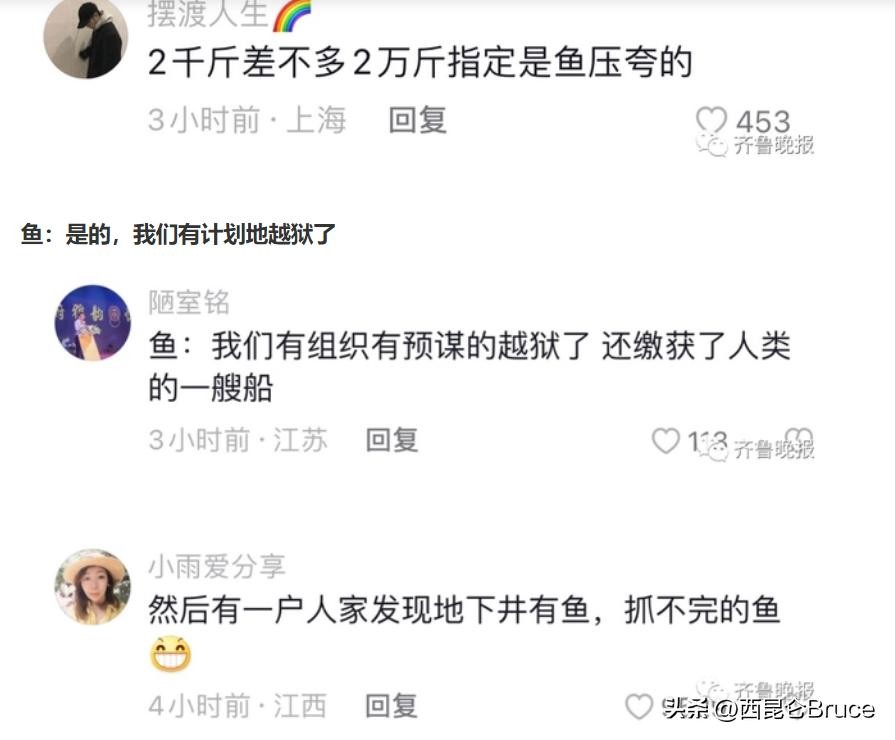Open the username 小雨爱分享
Image resolution: width=895 pixels, height=740 pixels.
coord(217,566)
